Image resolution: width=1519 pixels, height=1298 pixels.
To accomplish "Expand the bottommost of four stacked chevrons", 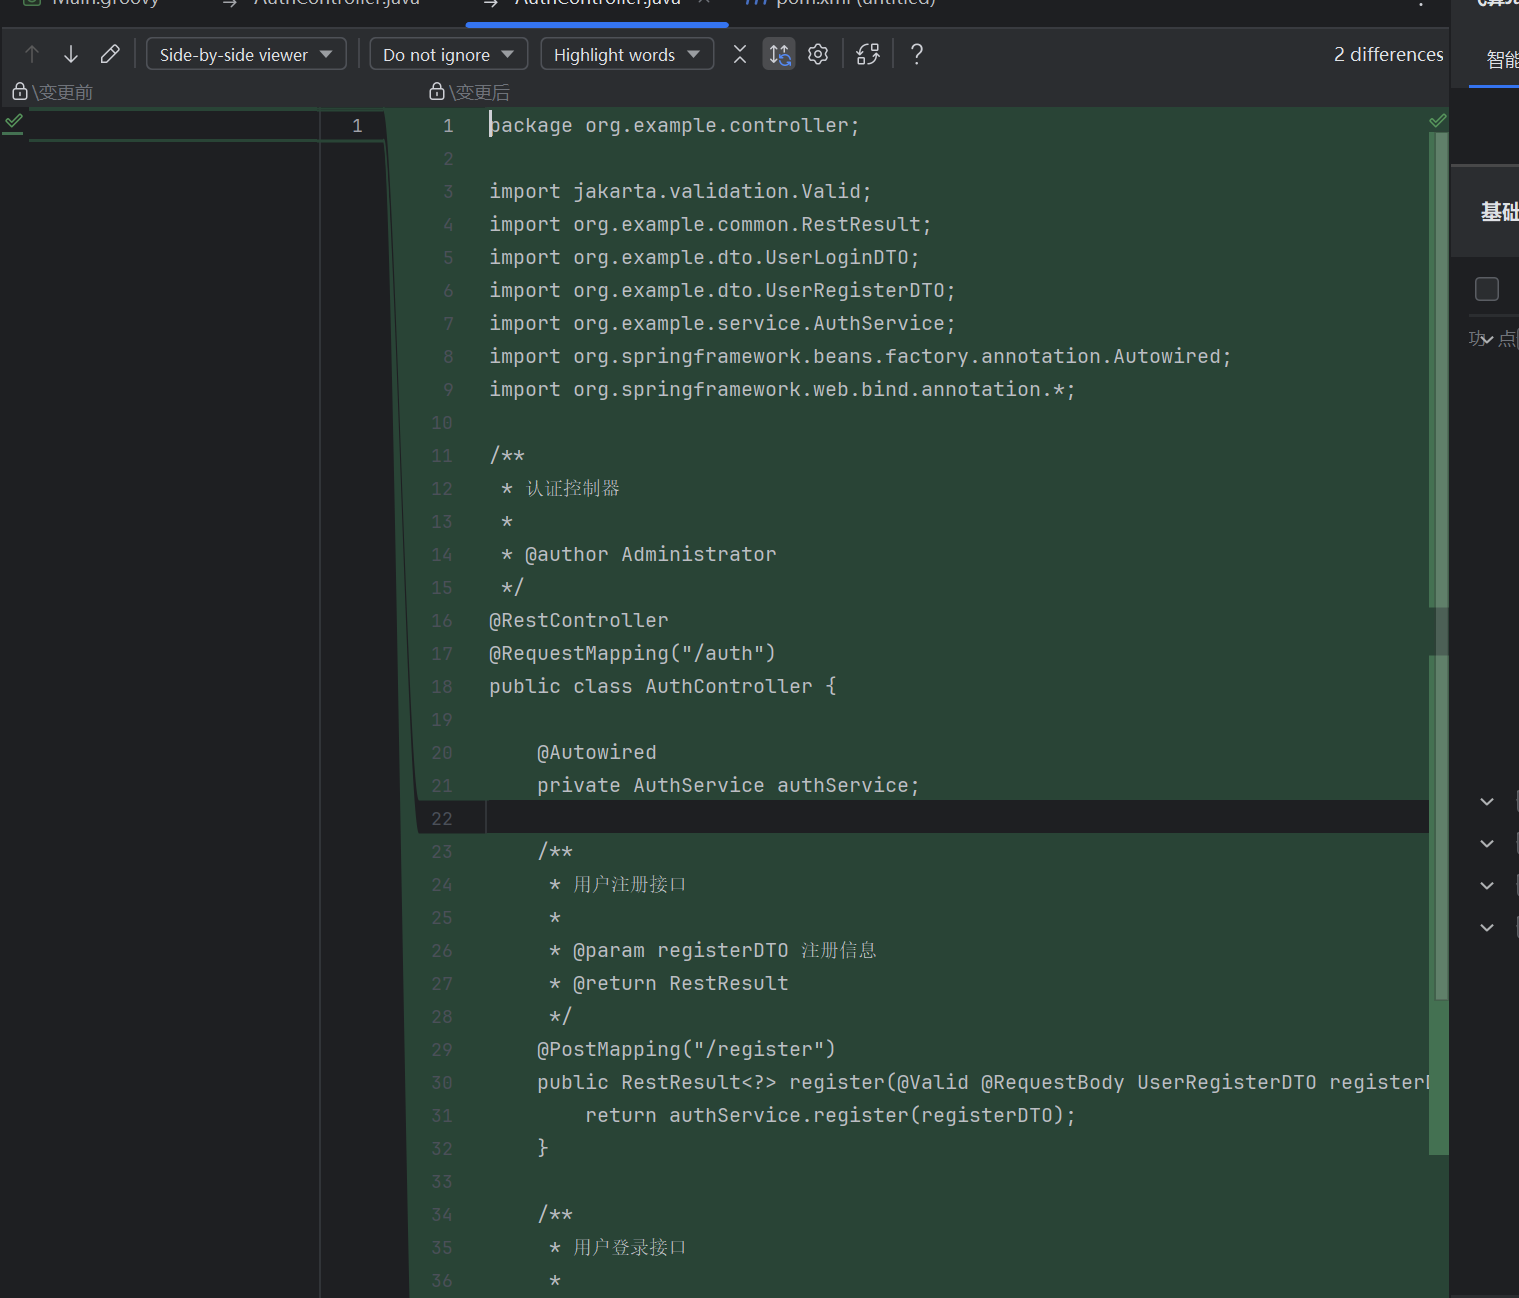I will click(1487, 928).
